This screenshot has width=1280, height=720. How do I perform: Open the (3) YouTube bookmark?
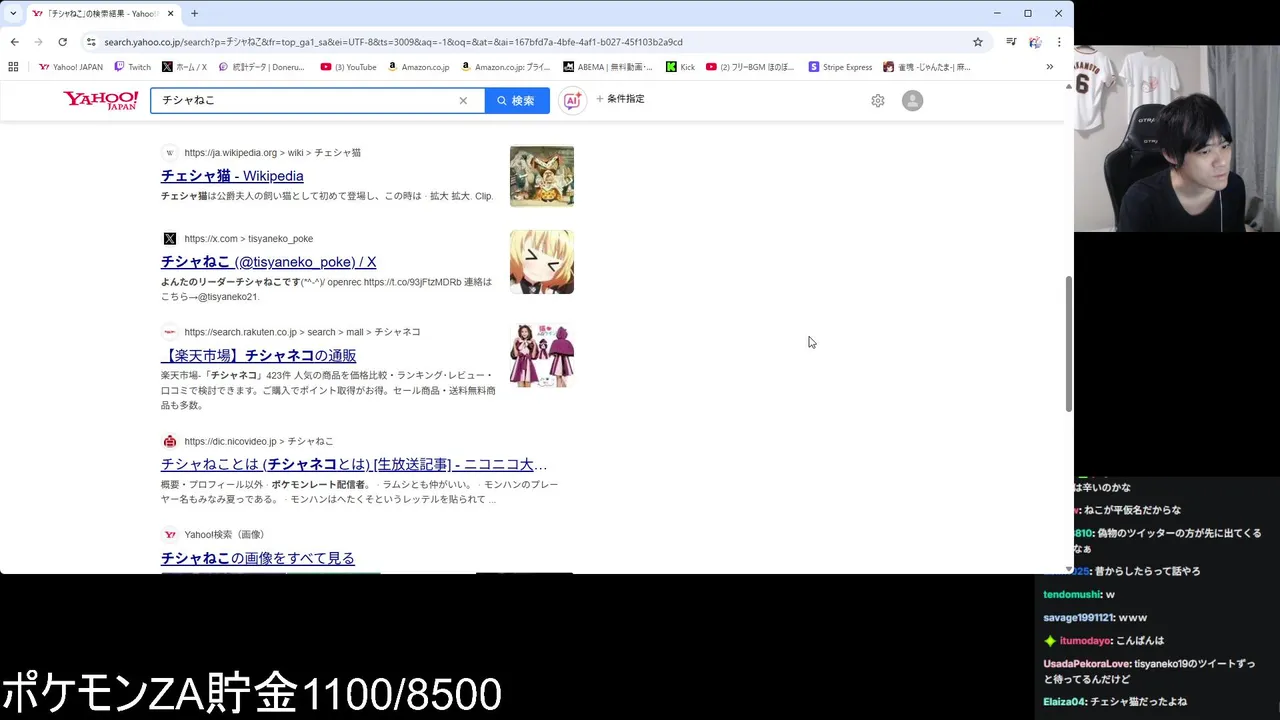pyautogui.click(x=348, y=67)
